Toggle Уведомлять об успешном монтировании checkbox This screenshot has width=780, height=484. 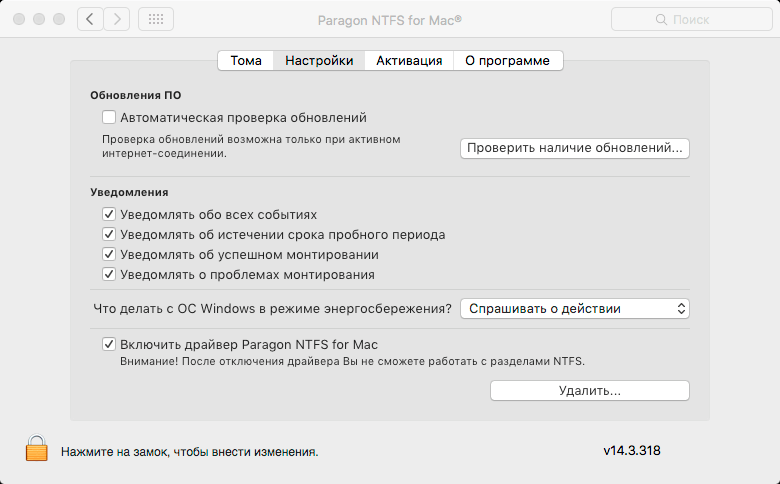(109, 254)
